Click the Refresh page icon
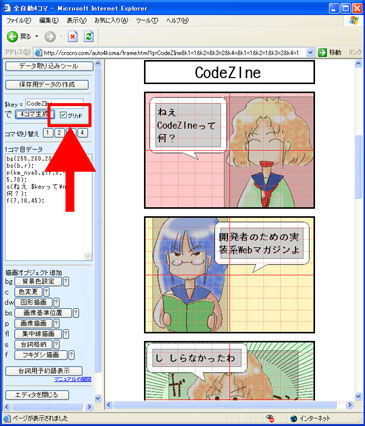Screen dimensions: 365x426 click(89, 36)
